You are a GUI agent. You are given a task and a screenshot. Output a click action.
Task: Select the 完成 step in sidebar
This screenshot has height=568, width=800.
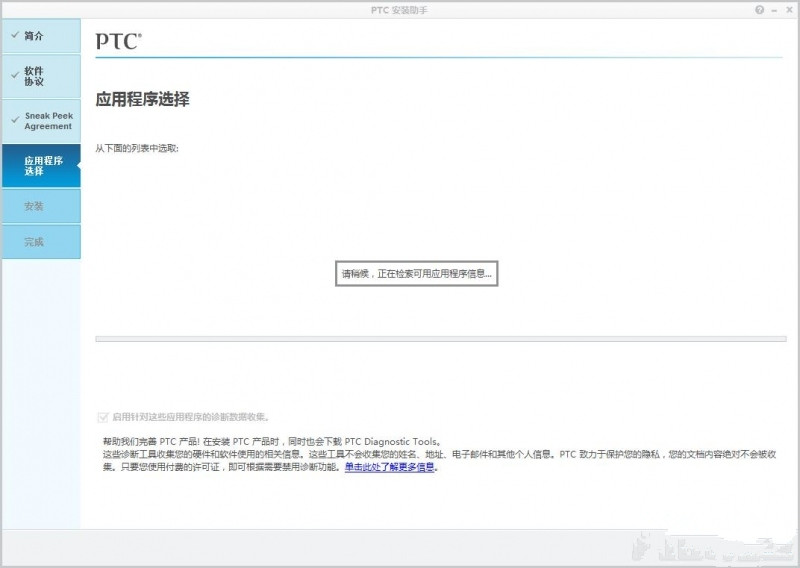click(x=41, y=242)
